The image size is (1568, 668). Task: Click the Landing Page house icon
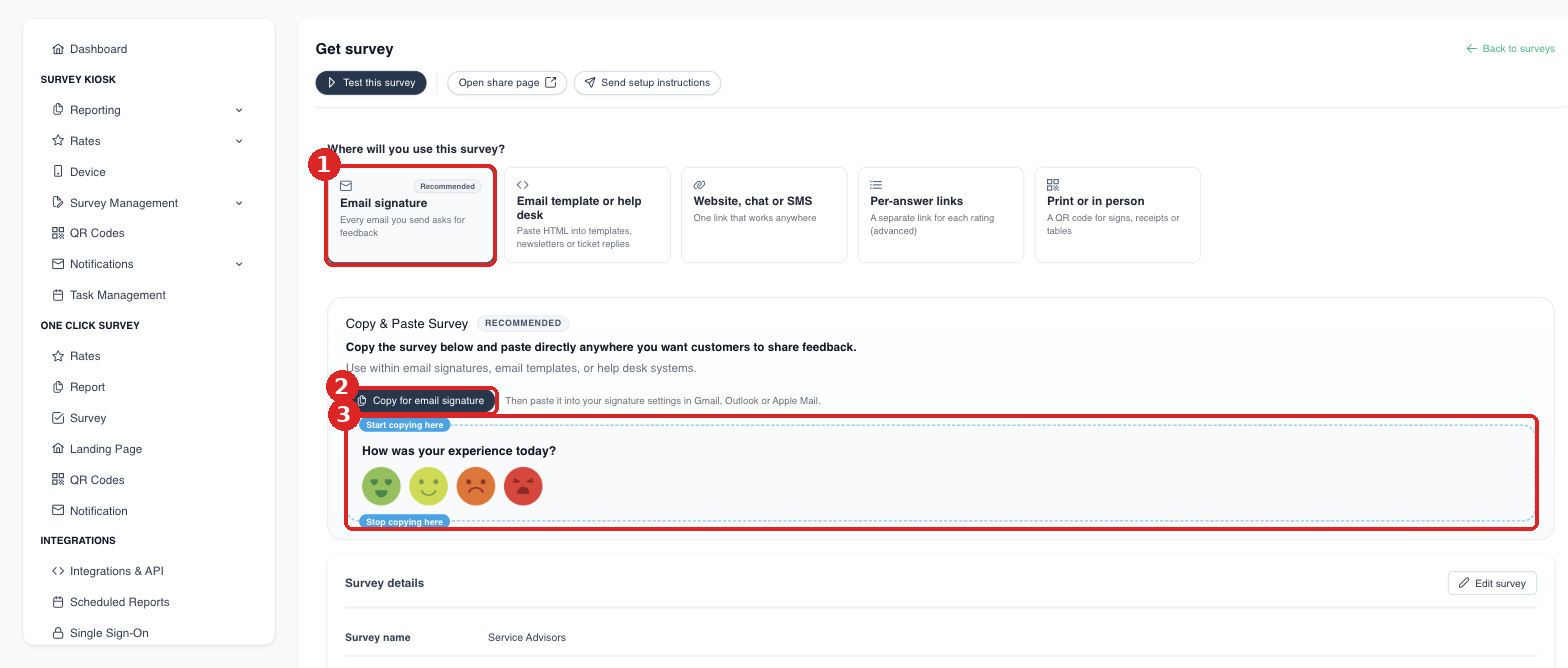coord(58,449)
